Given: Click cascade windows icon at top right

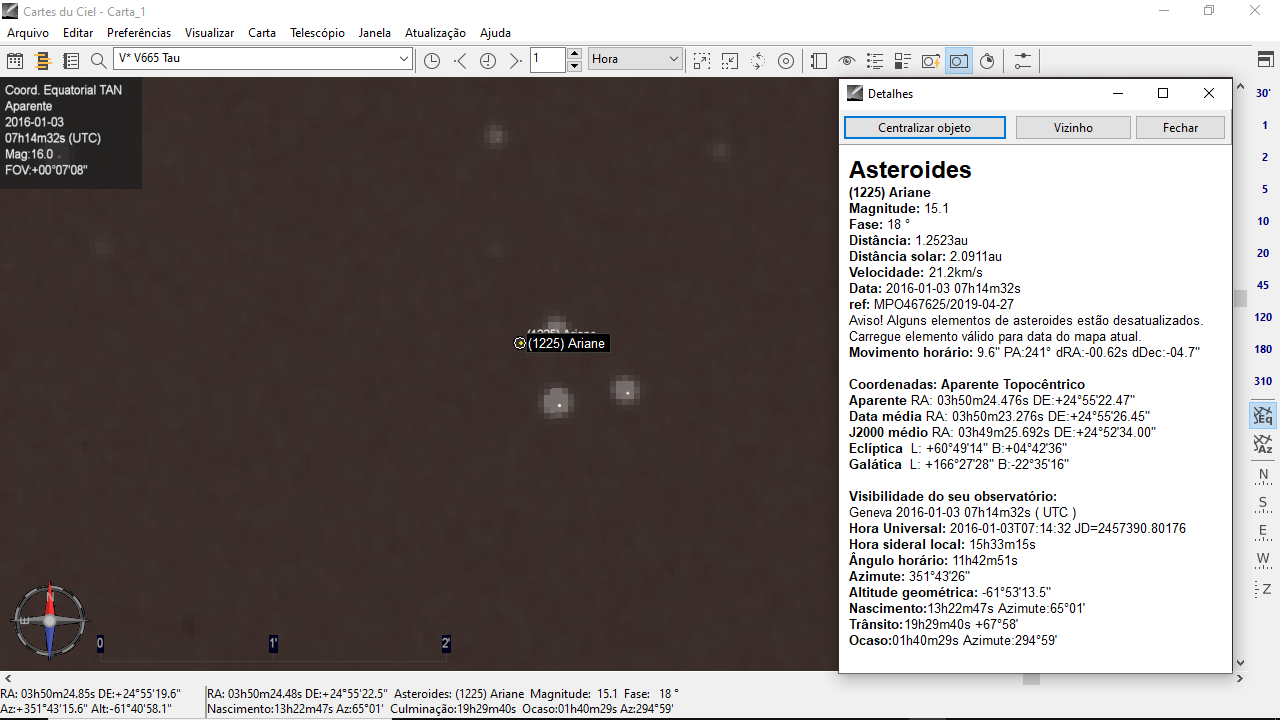Looking at the screenshot, I should [1265, 61].
